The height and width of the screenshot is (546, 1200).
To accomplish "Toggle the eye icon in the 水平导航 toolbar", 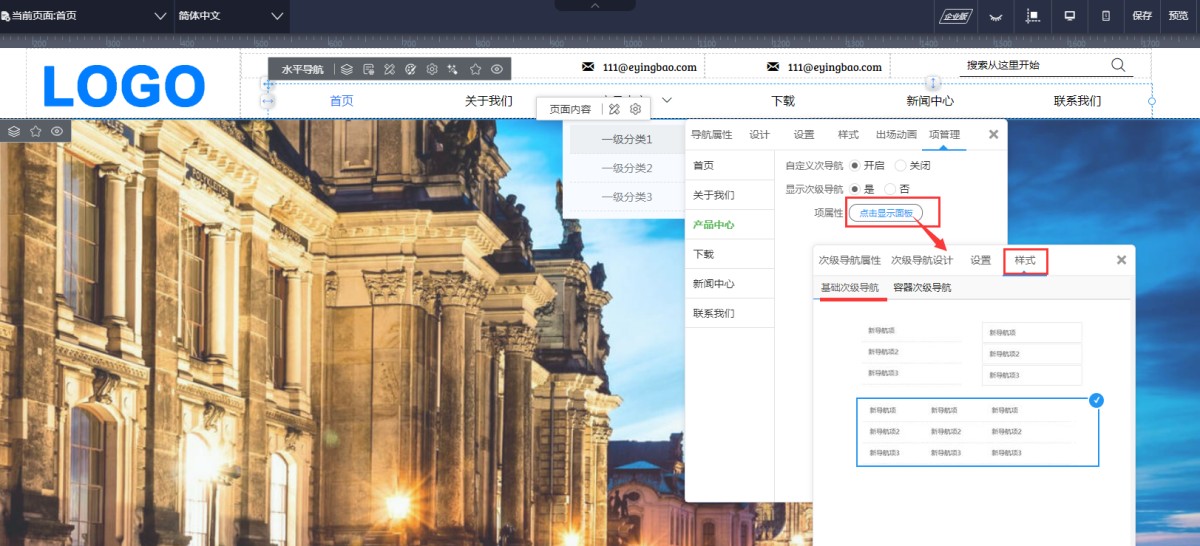I will click(497, 69).
